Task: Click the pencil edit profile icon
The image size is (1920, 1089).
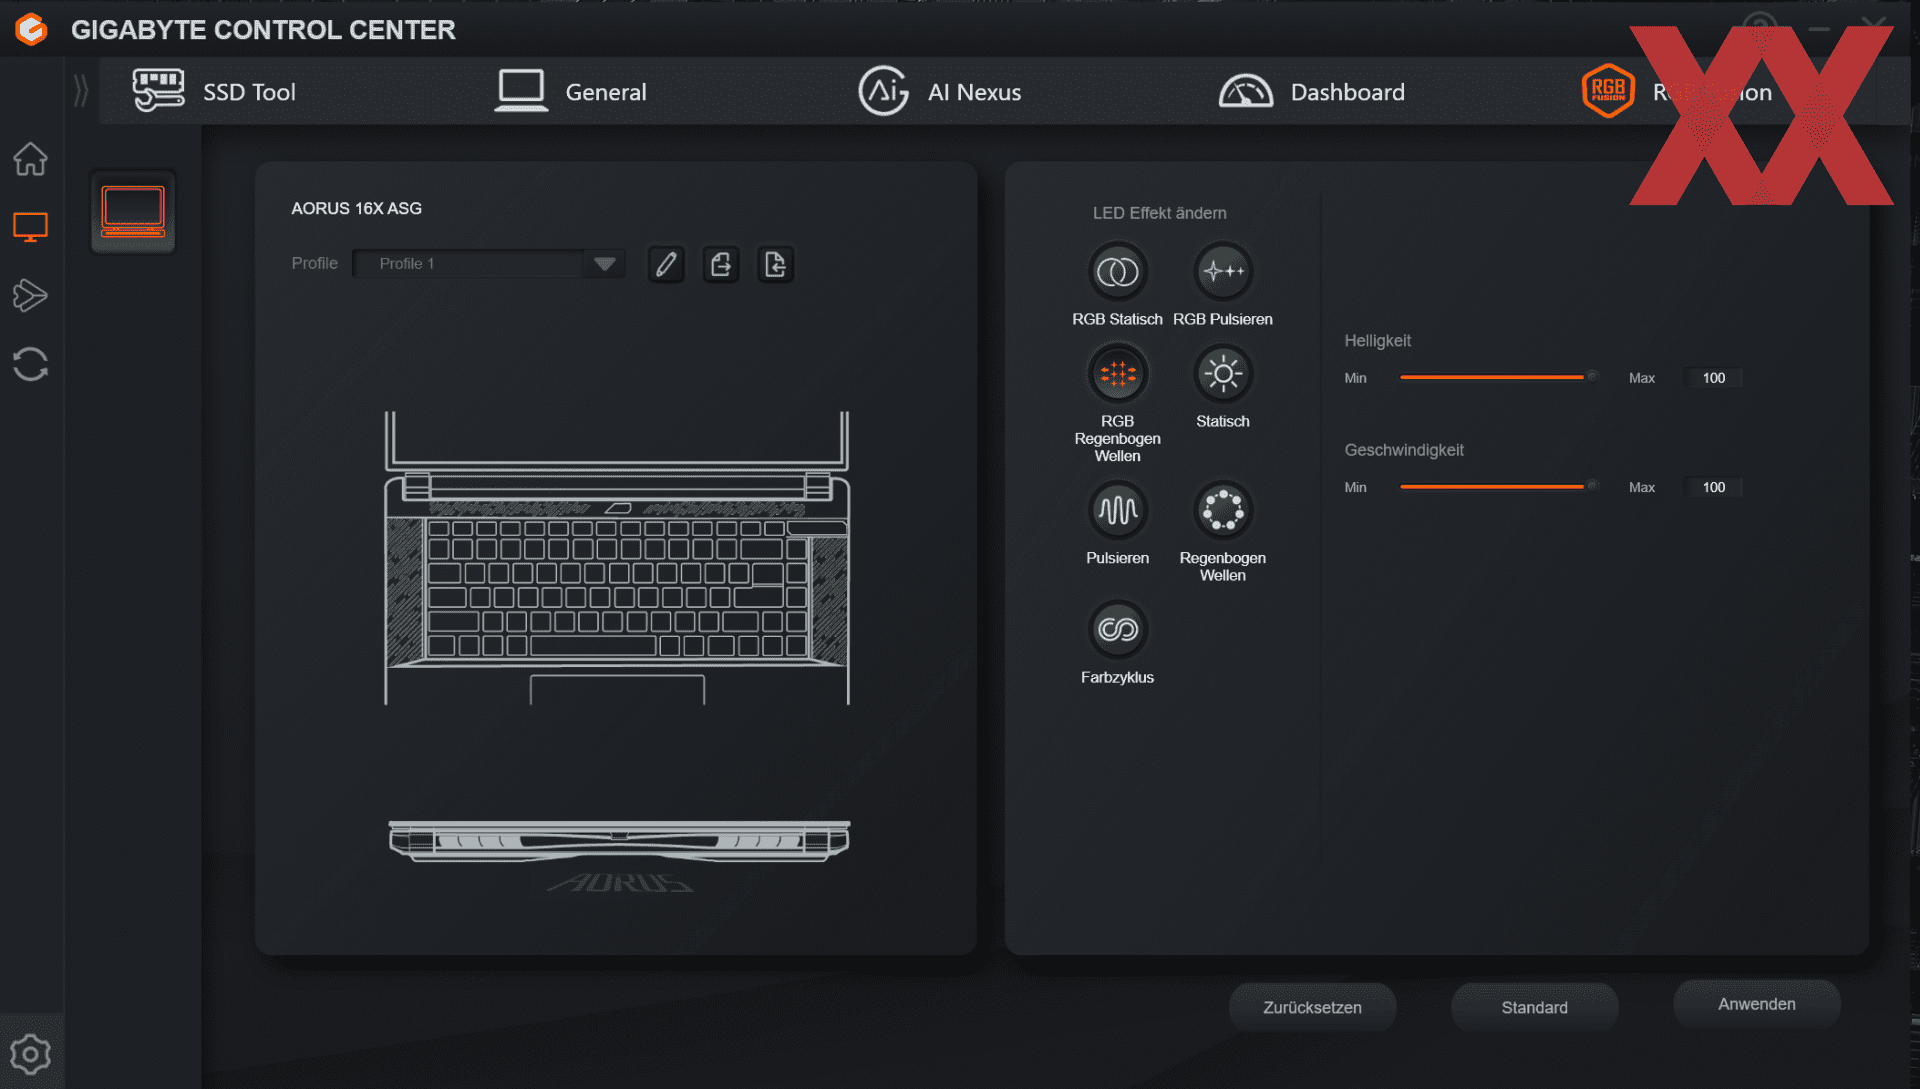Action: pos(666,264)
